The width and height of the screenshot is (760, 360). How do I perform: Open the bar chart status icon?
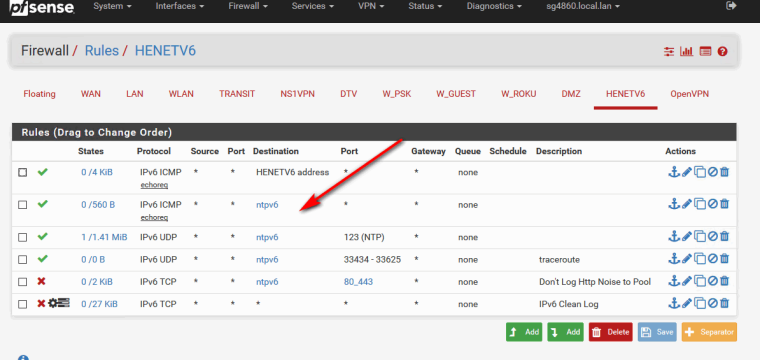[x=686, y=51]
